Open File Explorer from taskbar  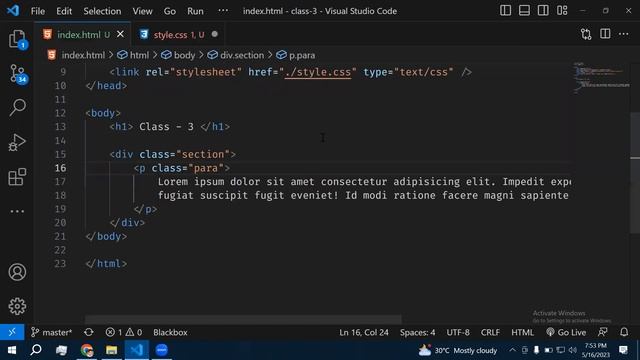(x=111, y=350)
